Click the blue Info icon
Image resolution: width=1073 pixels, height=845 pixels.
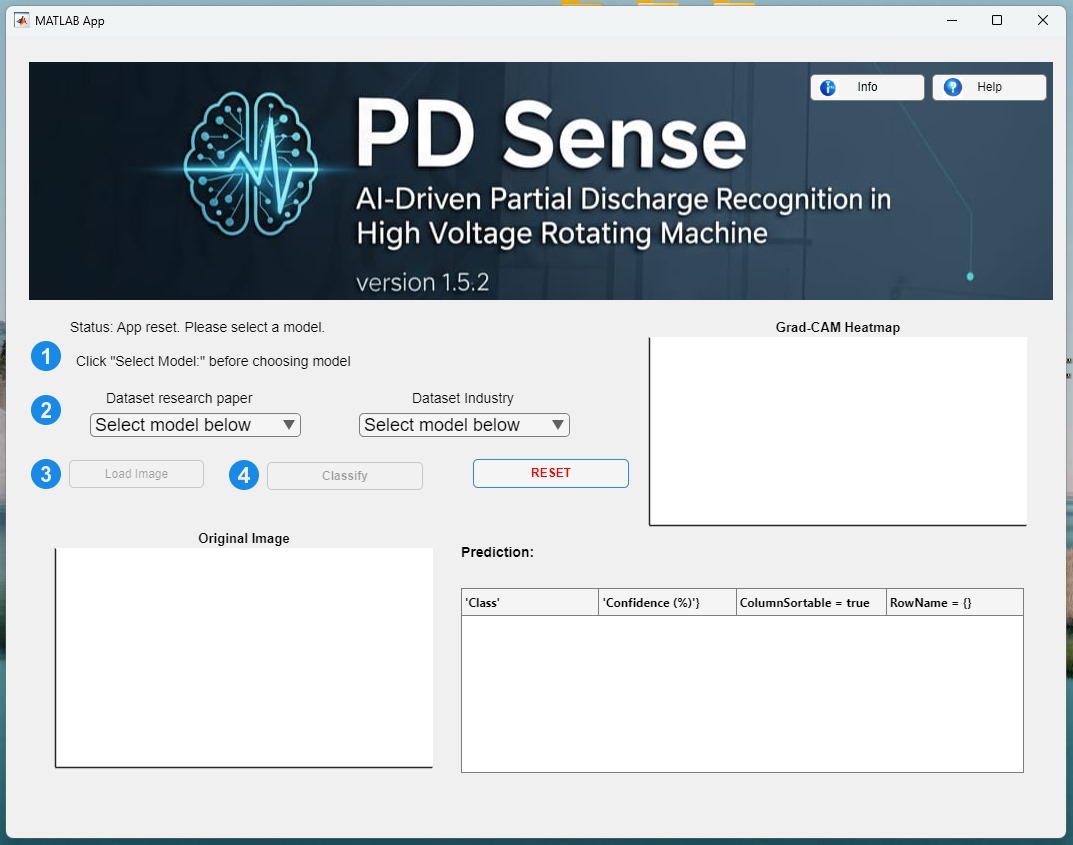[x=828, y=88]
